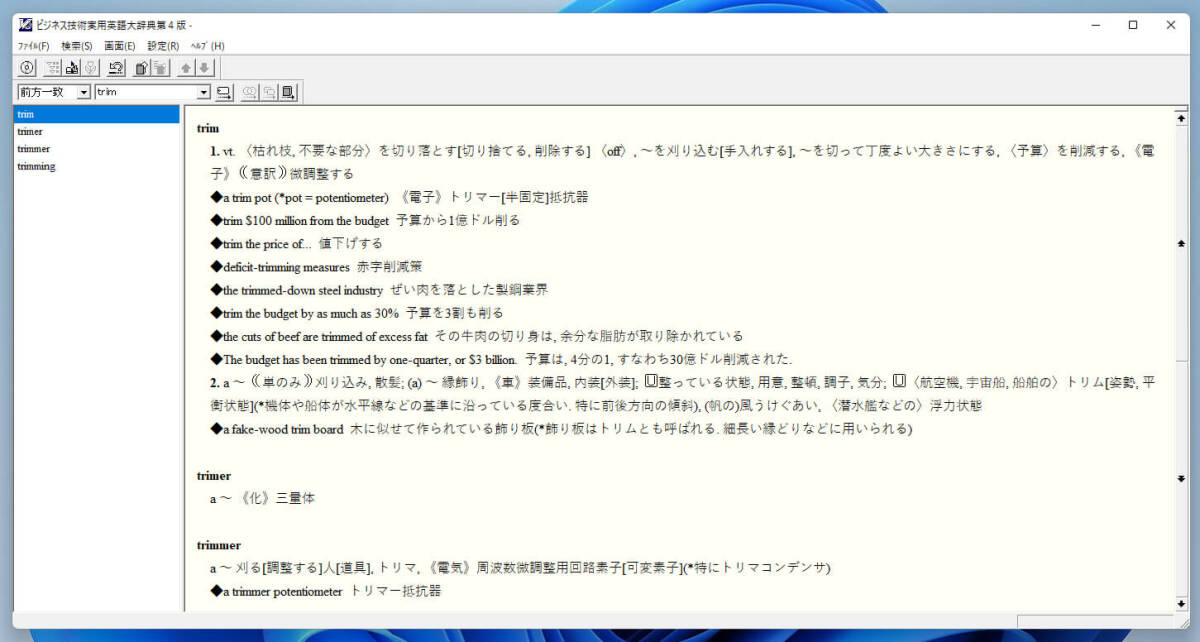Click the bold 'trimer' entry heading

(213, 476)
